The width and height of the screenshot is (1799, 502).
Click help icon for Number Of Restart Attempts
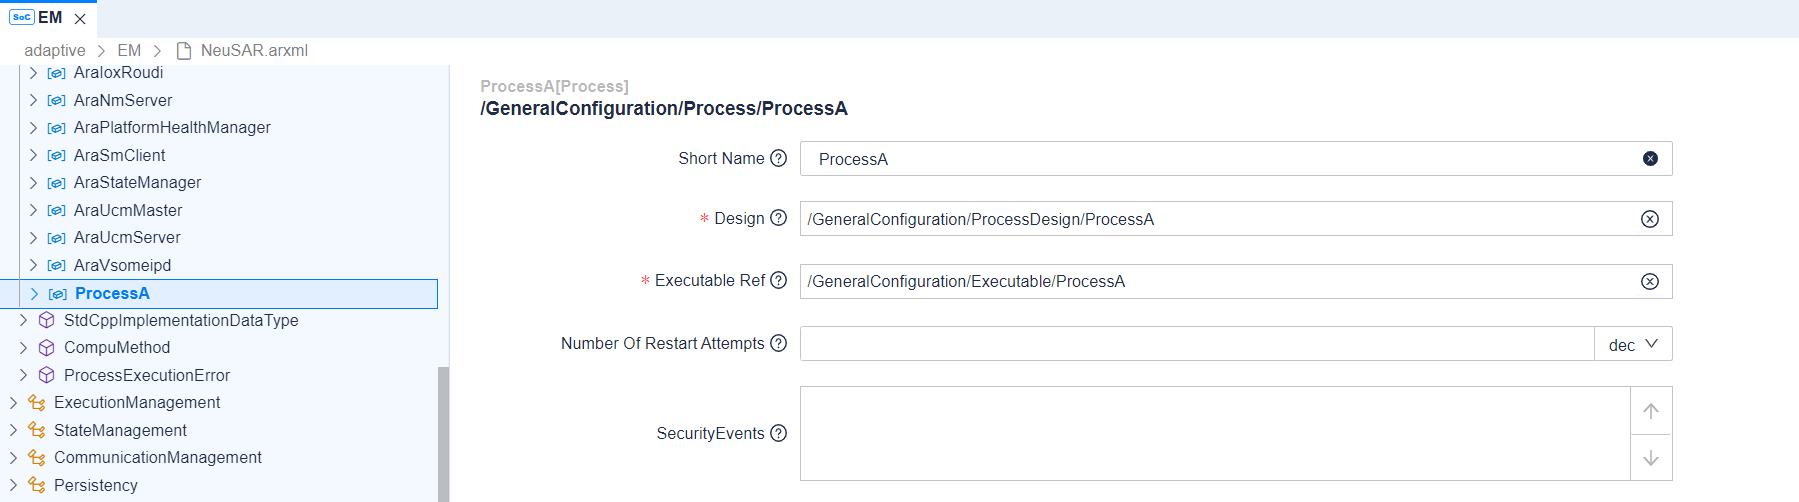pos(779,343)
